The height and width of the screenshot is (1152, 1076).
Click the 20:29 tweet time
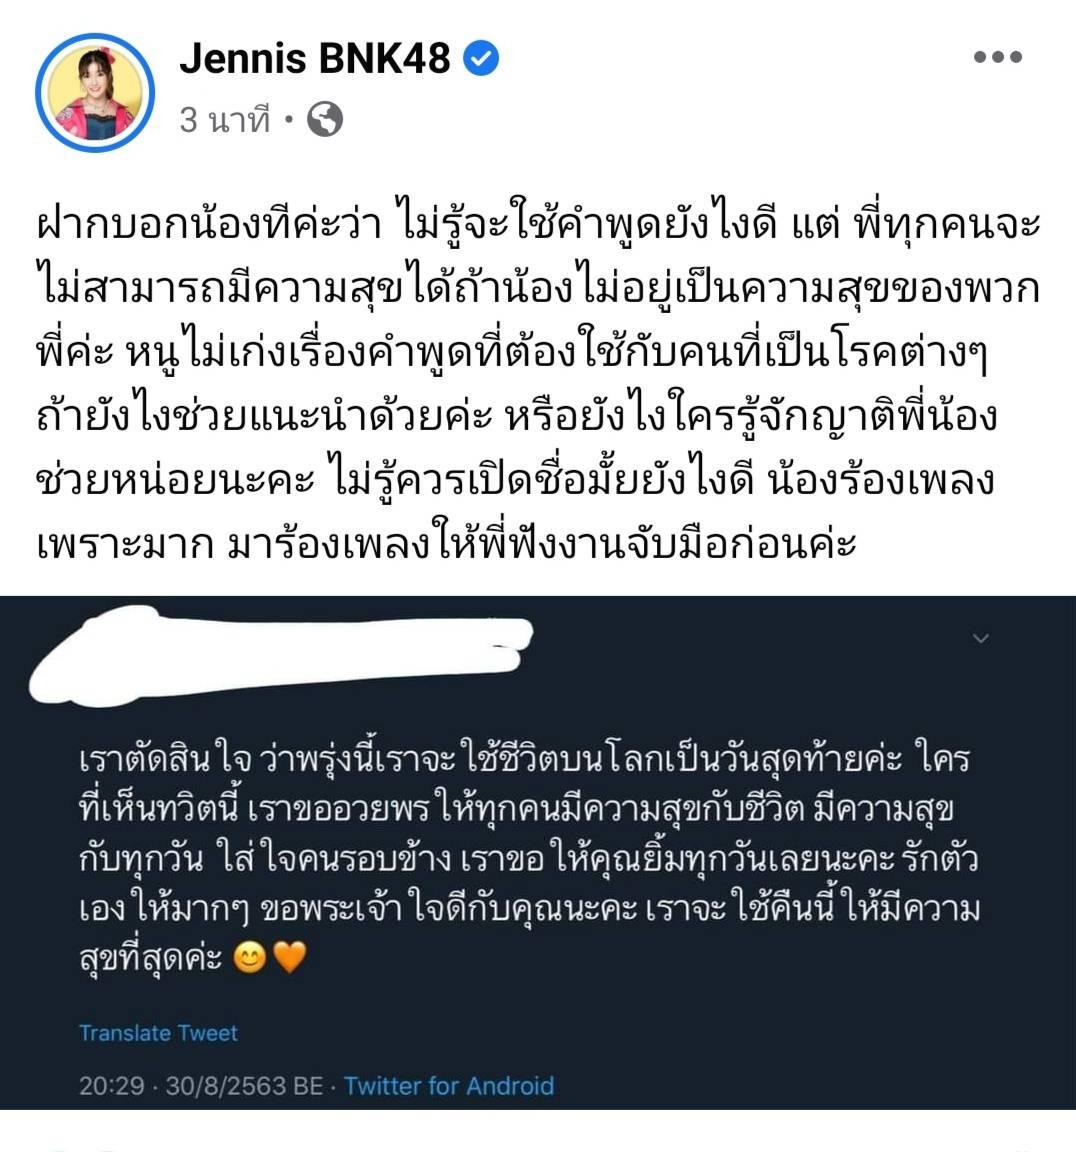point(112,1086)
